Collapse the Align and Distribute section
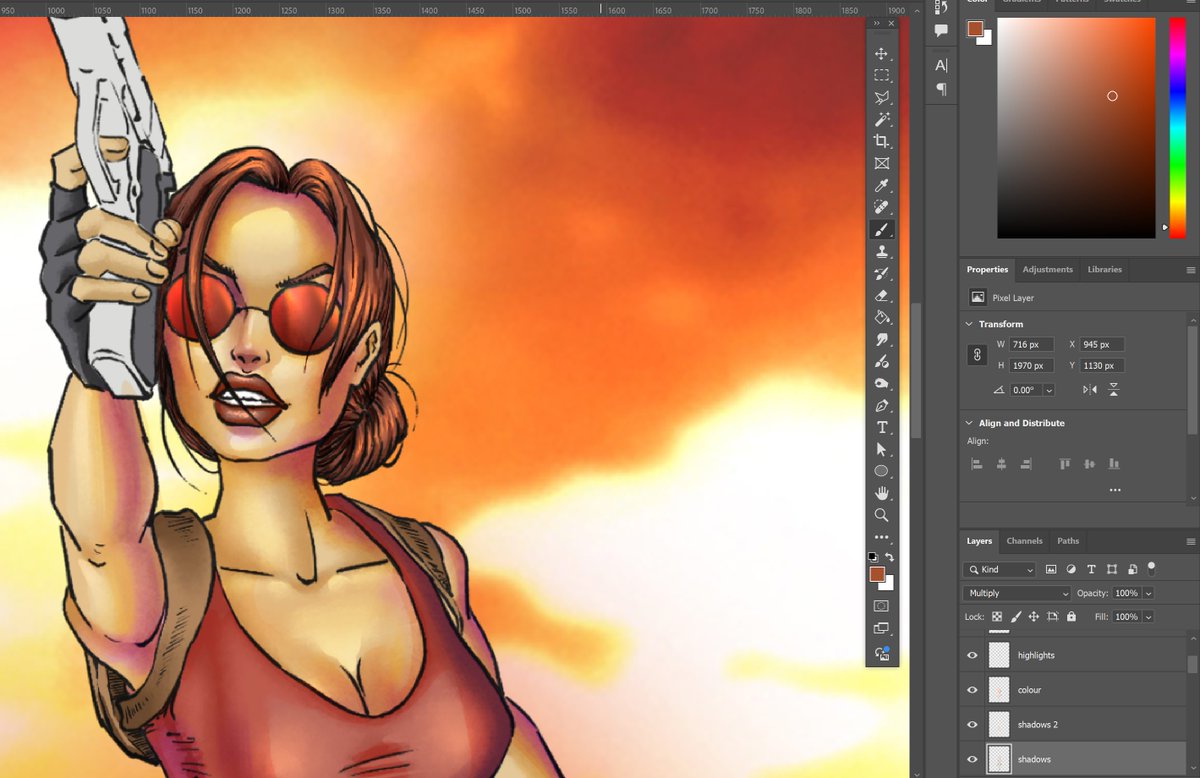1200x778 pixels. (x=969, y=423)
